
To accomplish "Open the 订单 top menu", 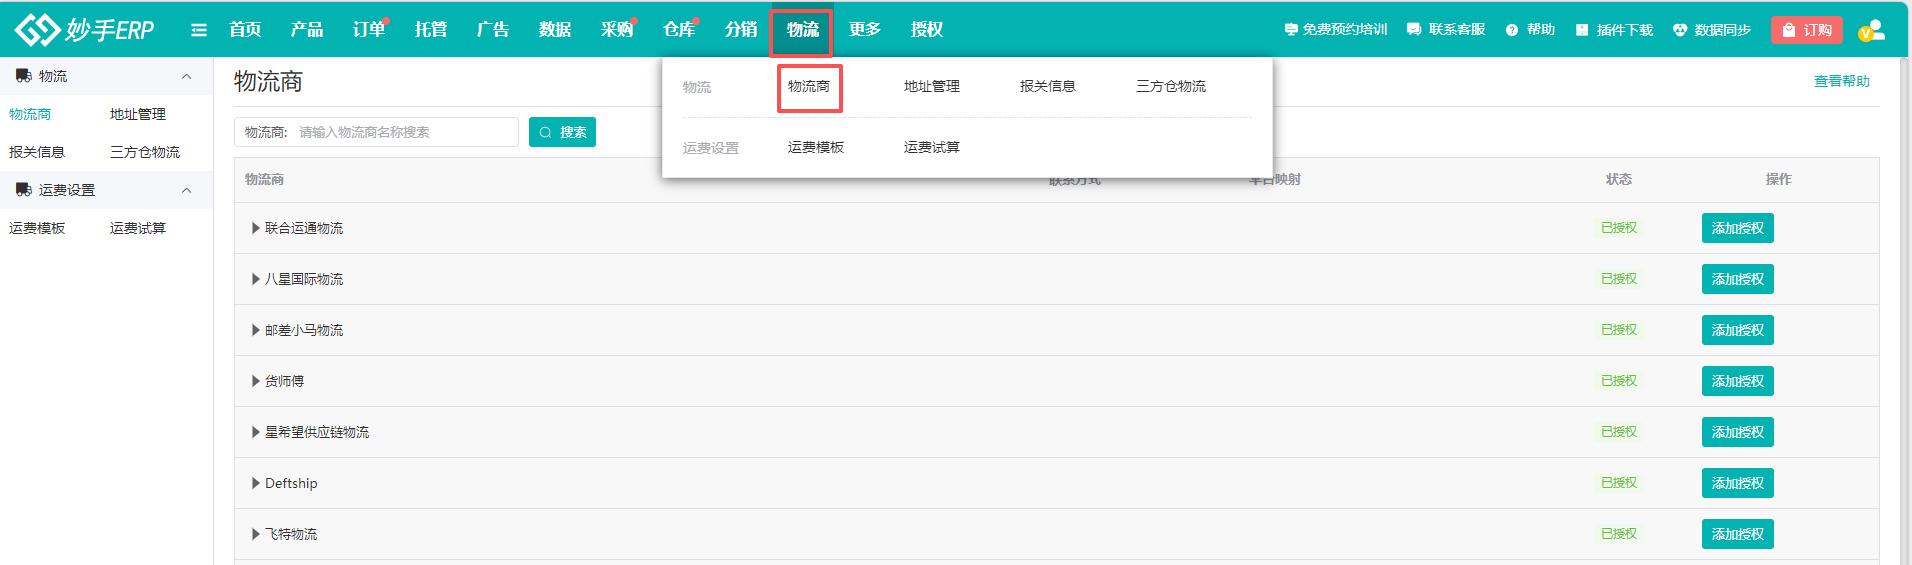I will (369, 30).
